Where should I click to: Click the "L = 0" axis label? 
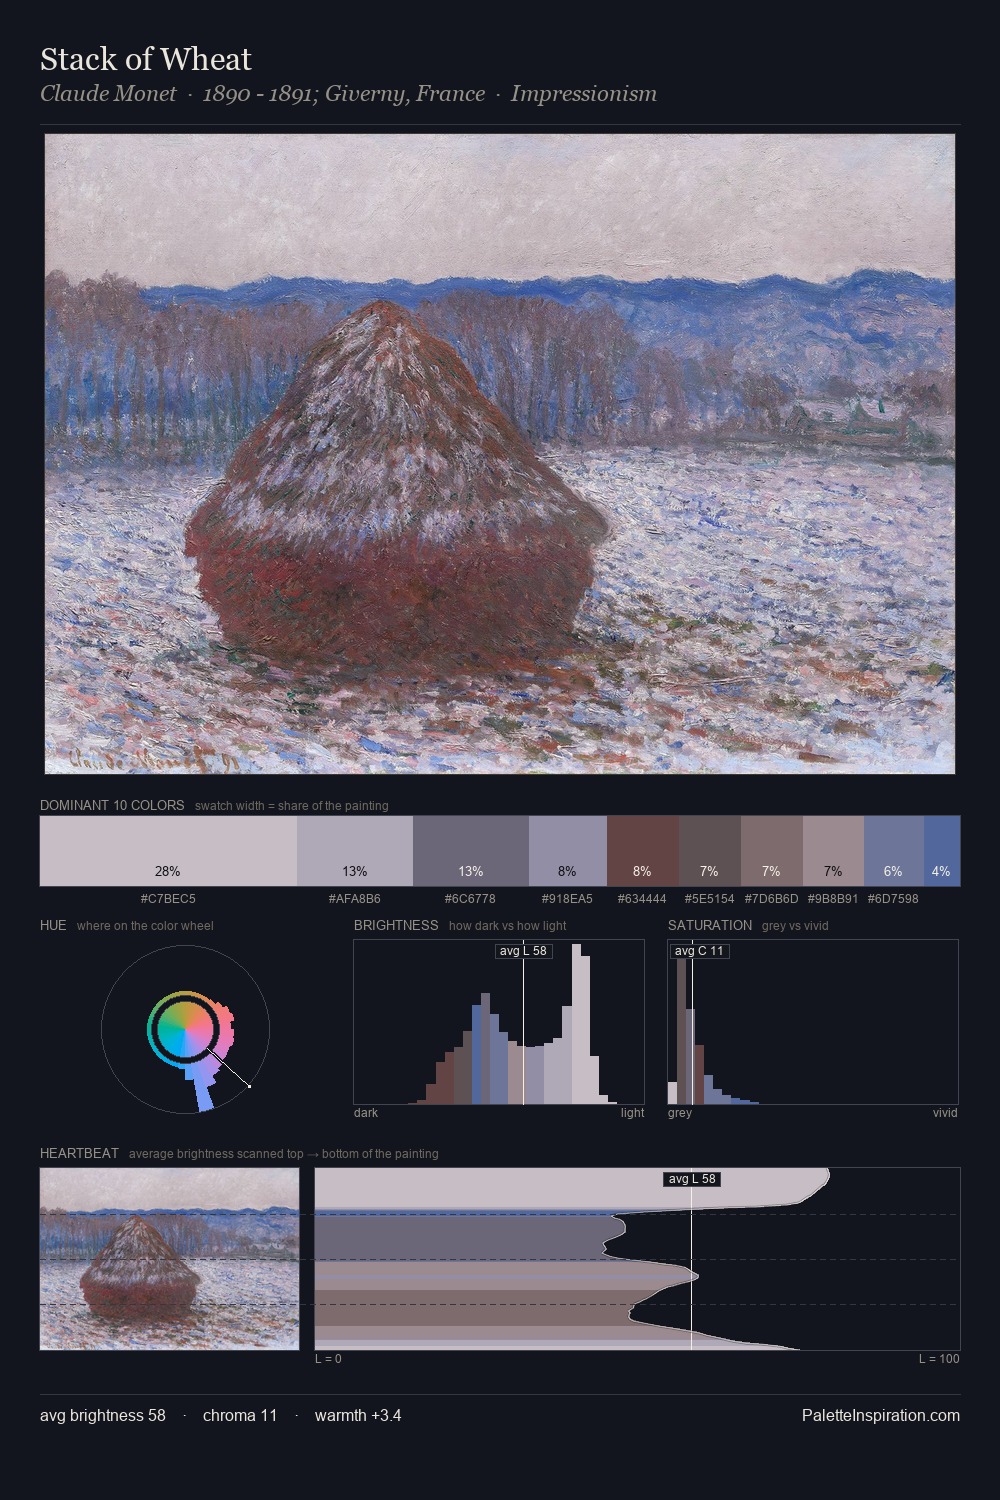tap(328, 1359)
